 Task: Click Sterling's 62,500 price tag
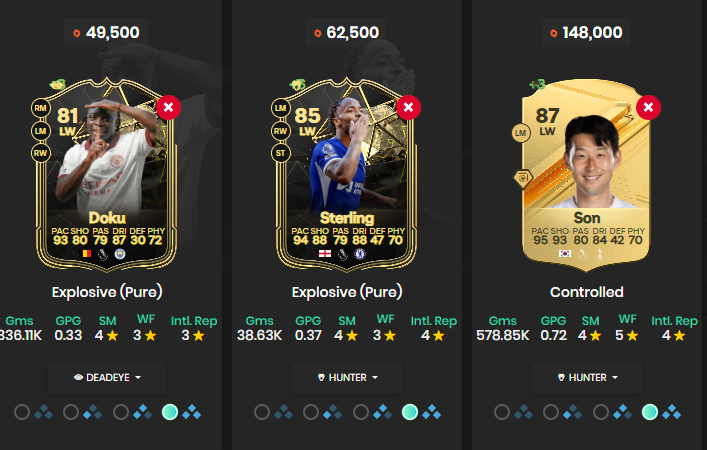coord(346,32)
